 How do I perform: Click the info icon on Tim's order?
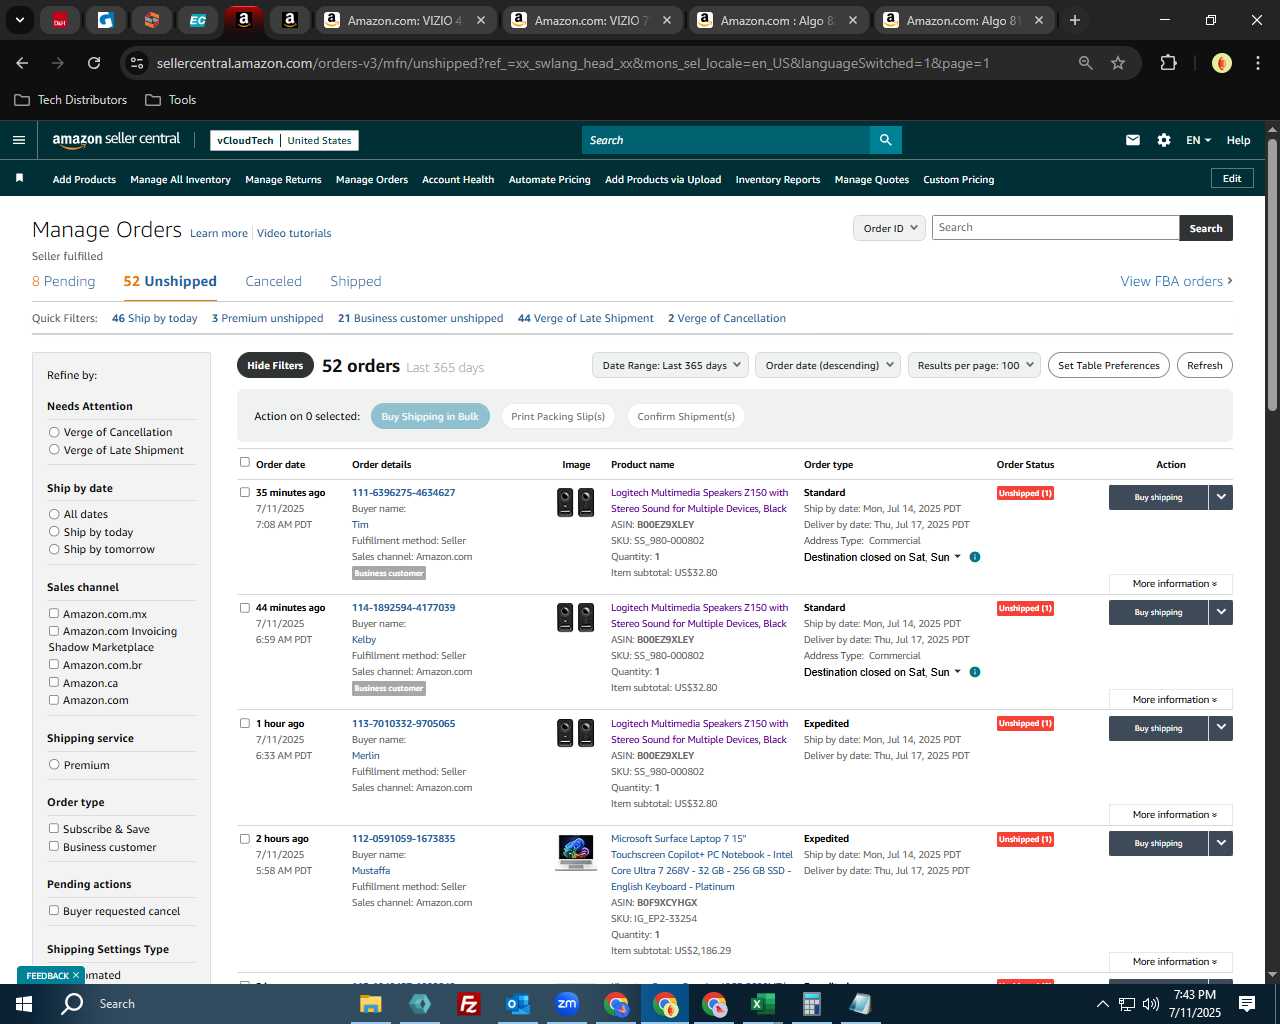coord(975,557)
